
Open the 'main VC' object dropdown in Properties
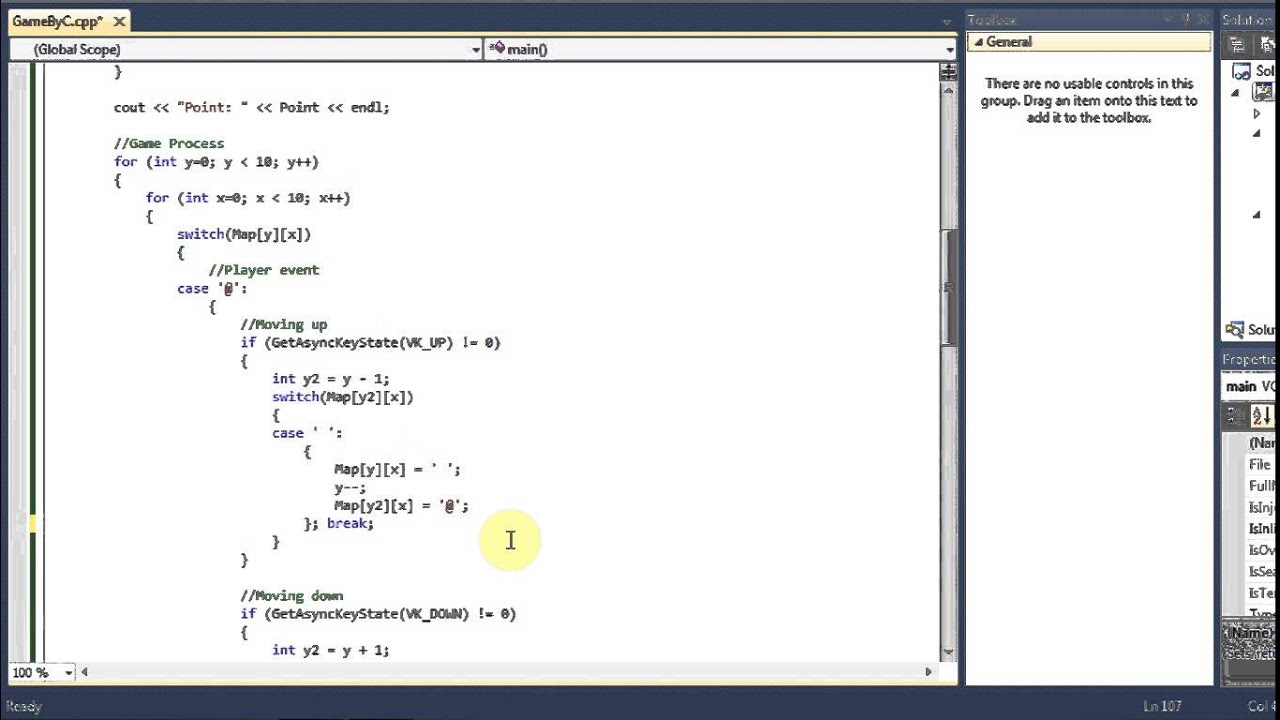pos(1250,386)
